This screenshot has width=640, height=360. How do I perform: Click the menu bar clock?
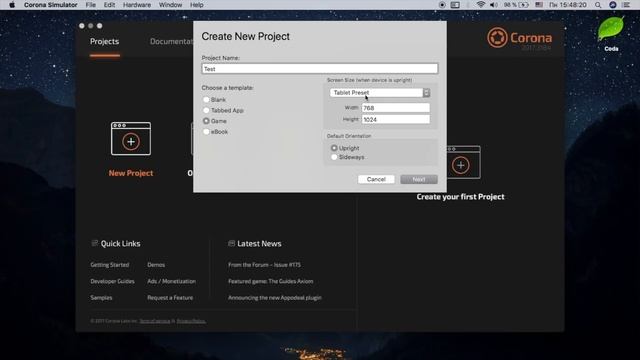[568, 5]
